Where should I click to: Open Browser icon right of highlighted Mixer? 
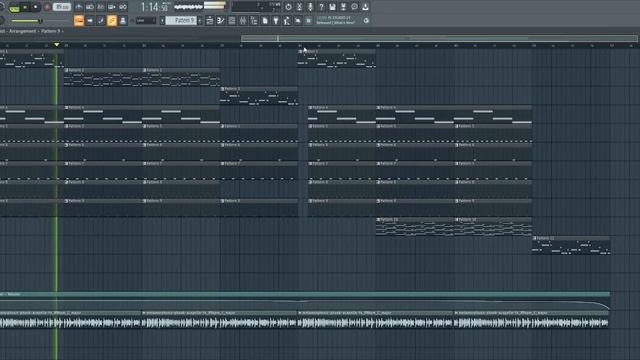tap(122, 20)
